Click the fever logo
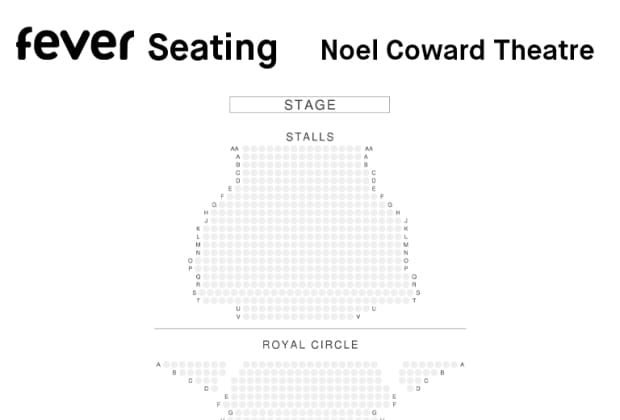620x420 pixels. (x=75, y=44)
